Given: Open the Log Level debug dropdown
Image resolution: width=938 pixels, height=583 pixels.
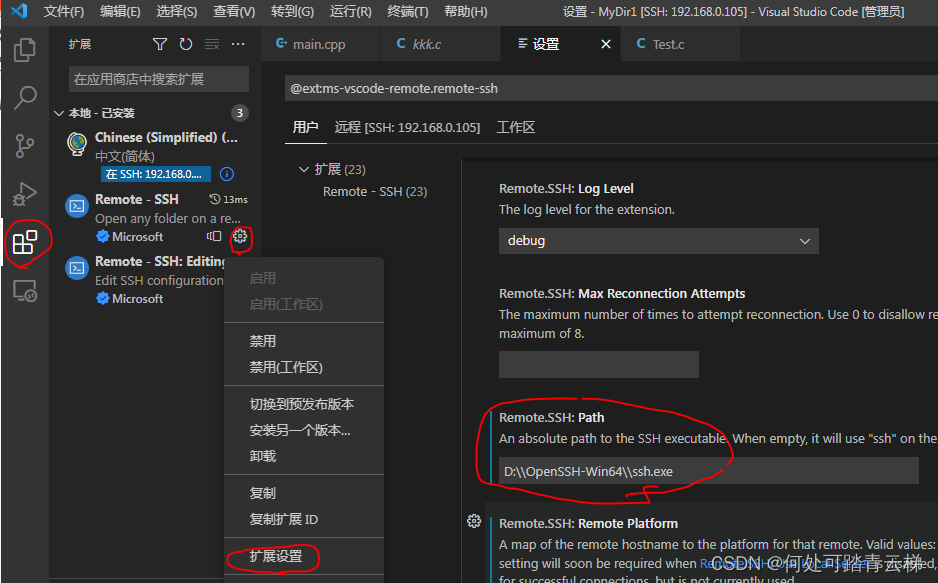Looking at the screenshot, I should 659,241.
